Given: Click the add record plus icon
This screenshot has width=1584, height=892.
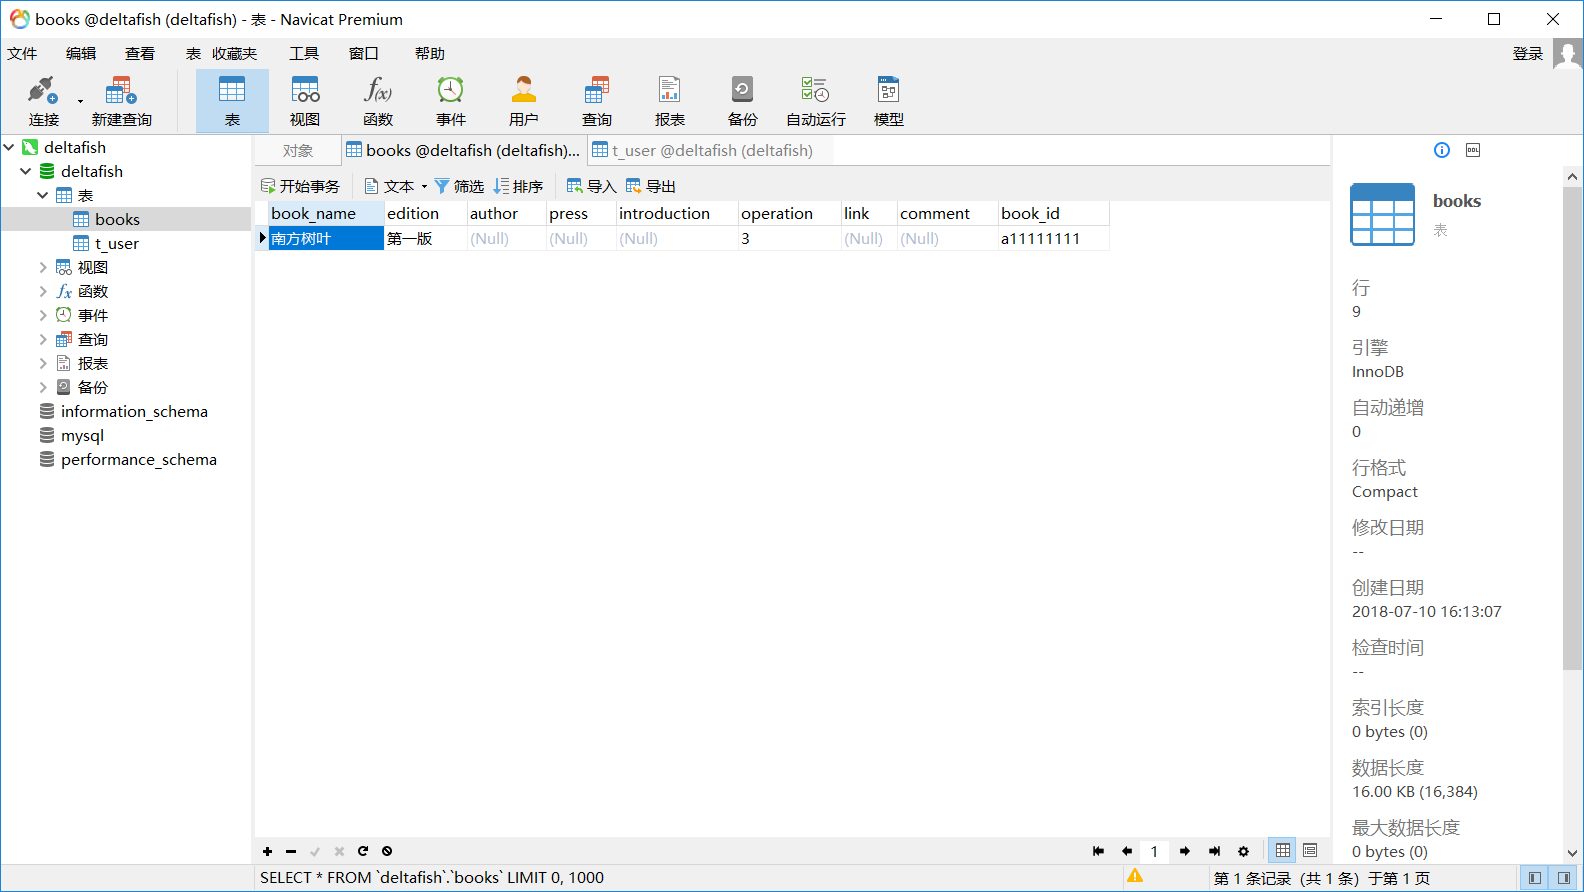Looking at the screenshot, I should point(267,851).
